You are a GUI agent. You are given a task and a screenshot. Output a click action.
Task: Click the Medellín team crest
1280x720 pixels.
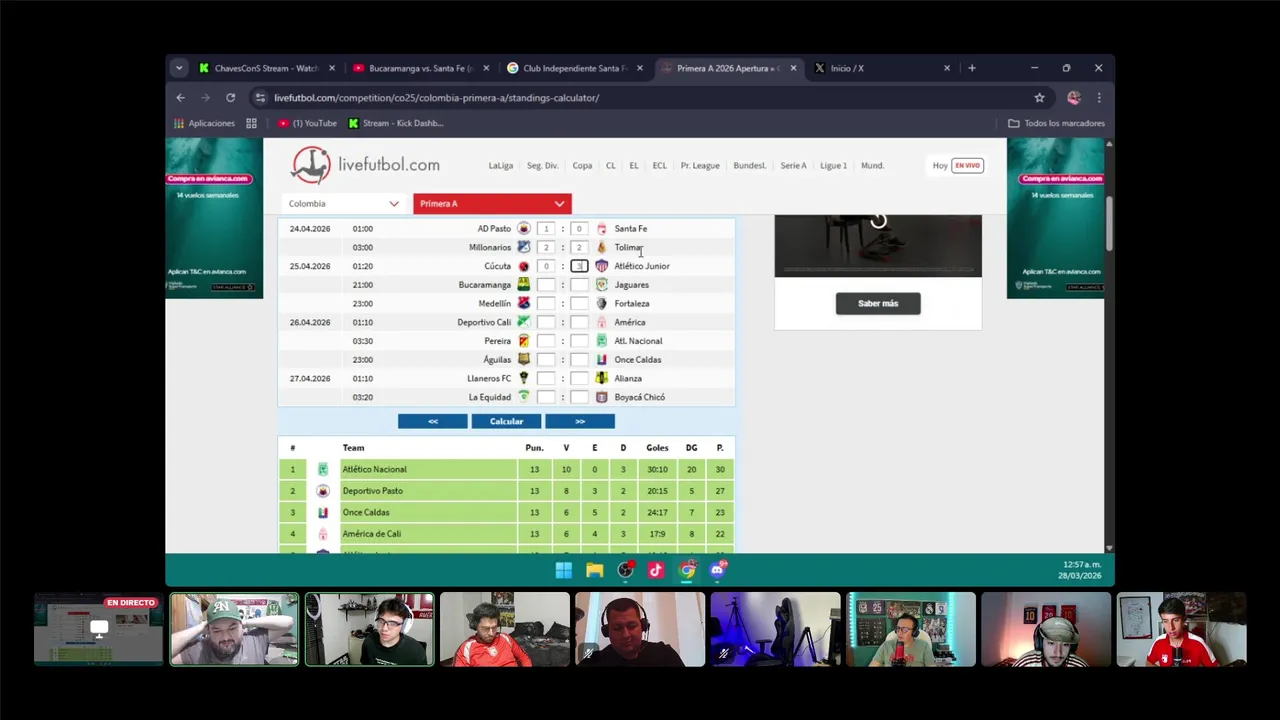(x=524, y=303)
